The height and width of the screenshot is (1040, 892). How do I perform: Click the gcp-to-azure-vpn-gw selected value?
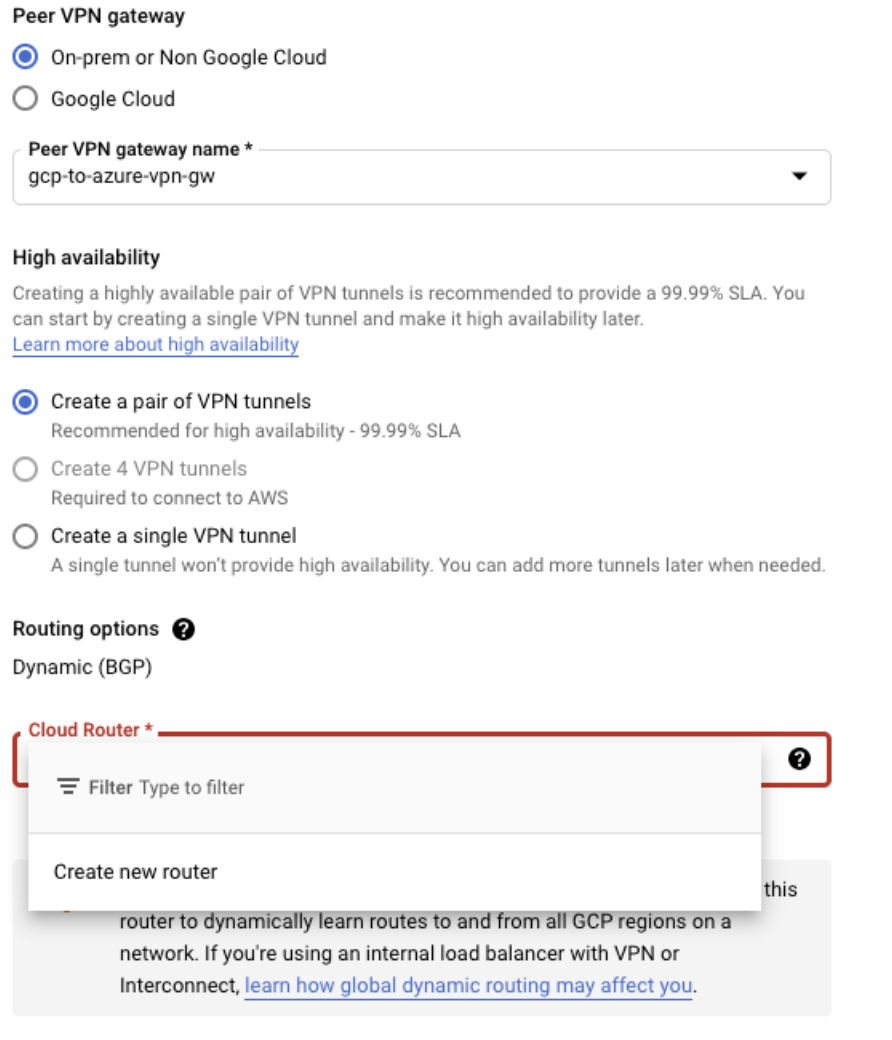tap(122, 176)
